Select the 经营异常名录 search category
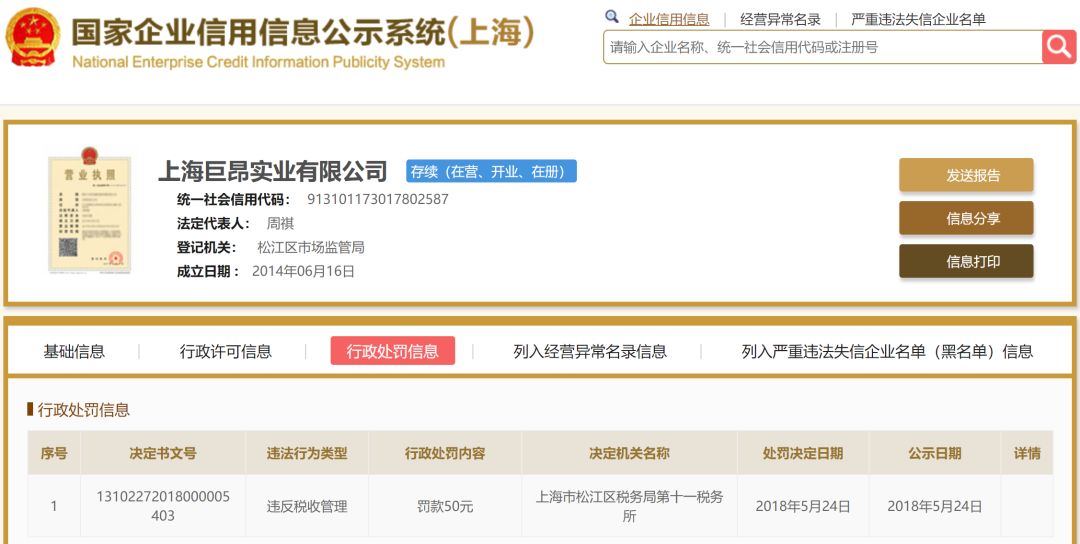Screen dimensions: 1080x544 pyautogui.click(x=780, y=19)
